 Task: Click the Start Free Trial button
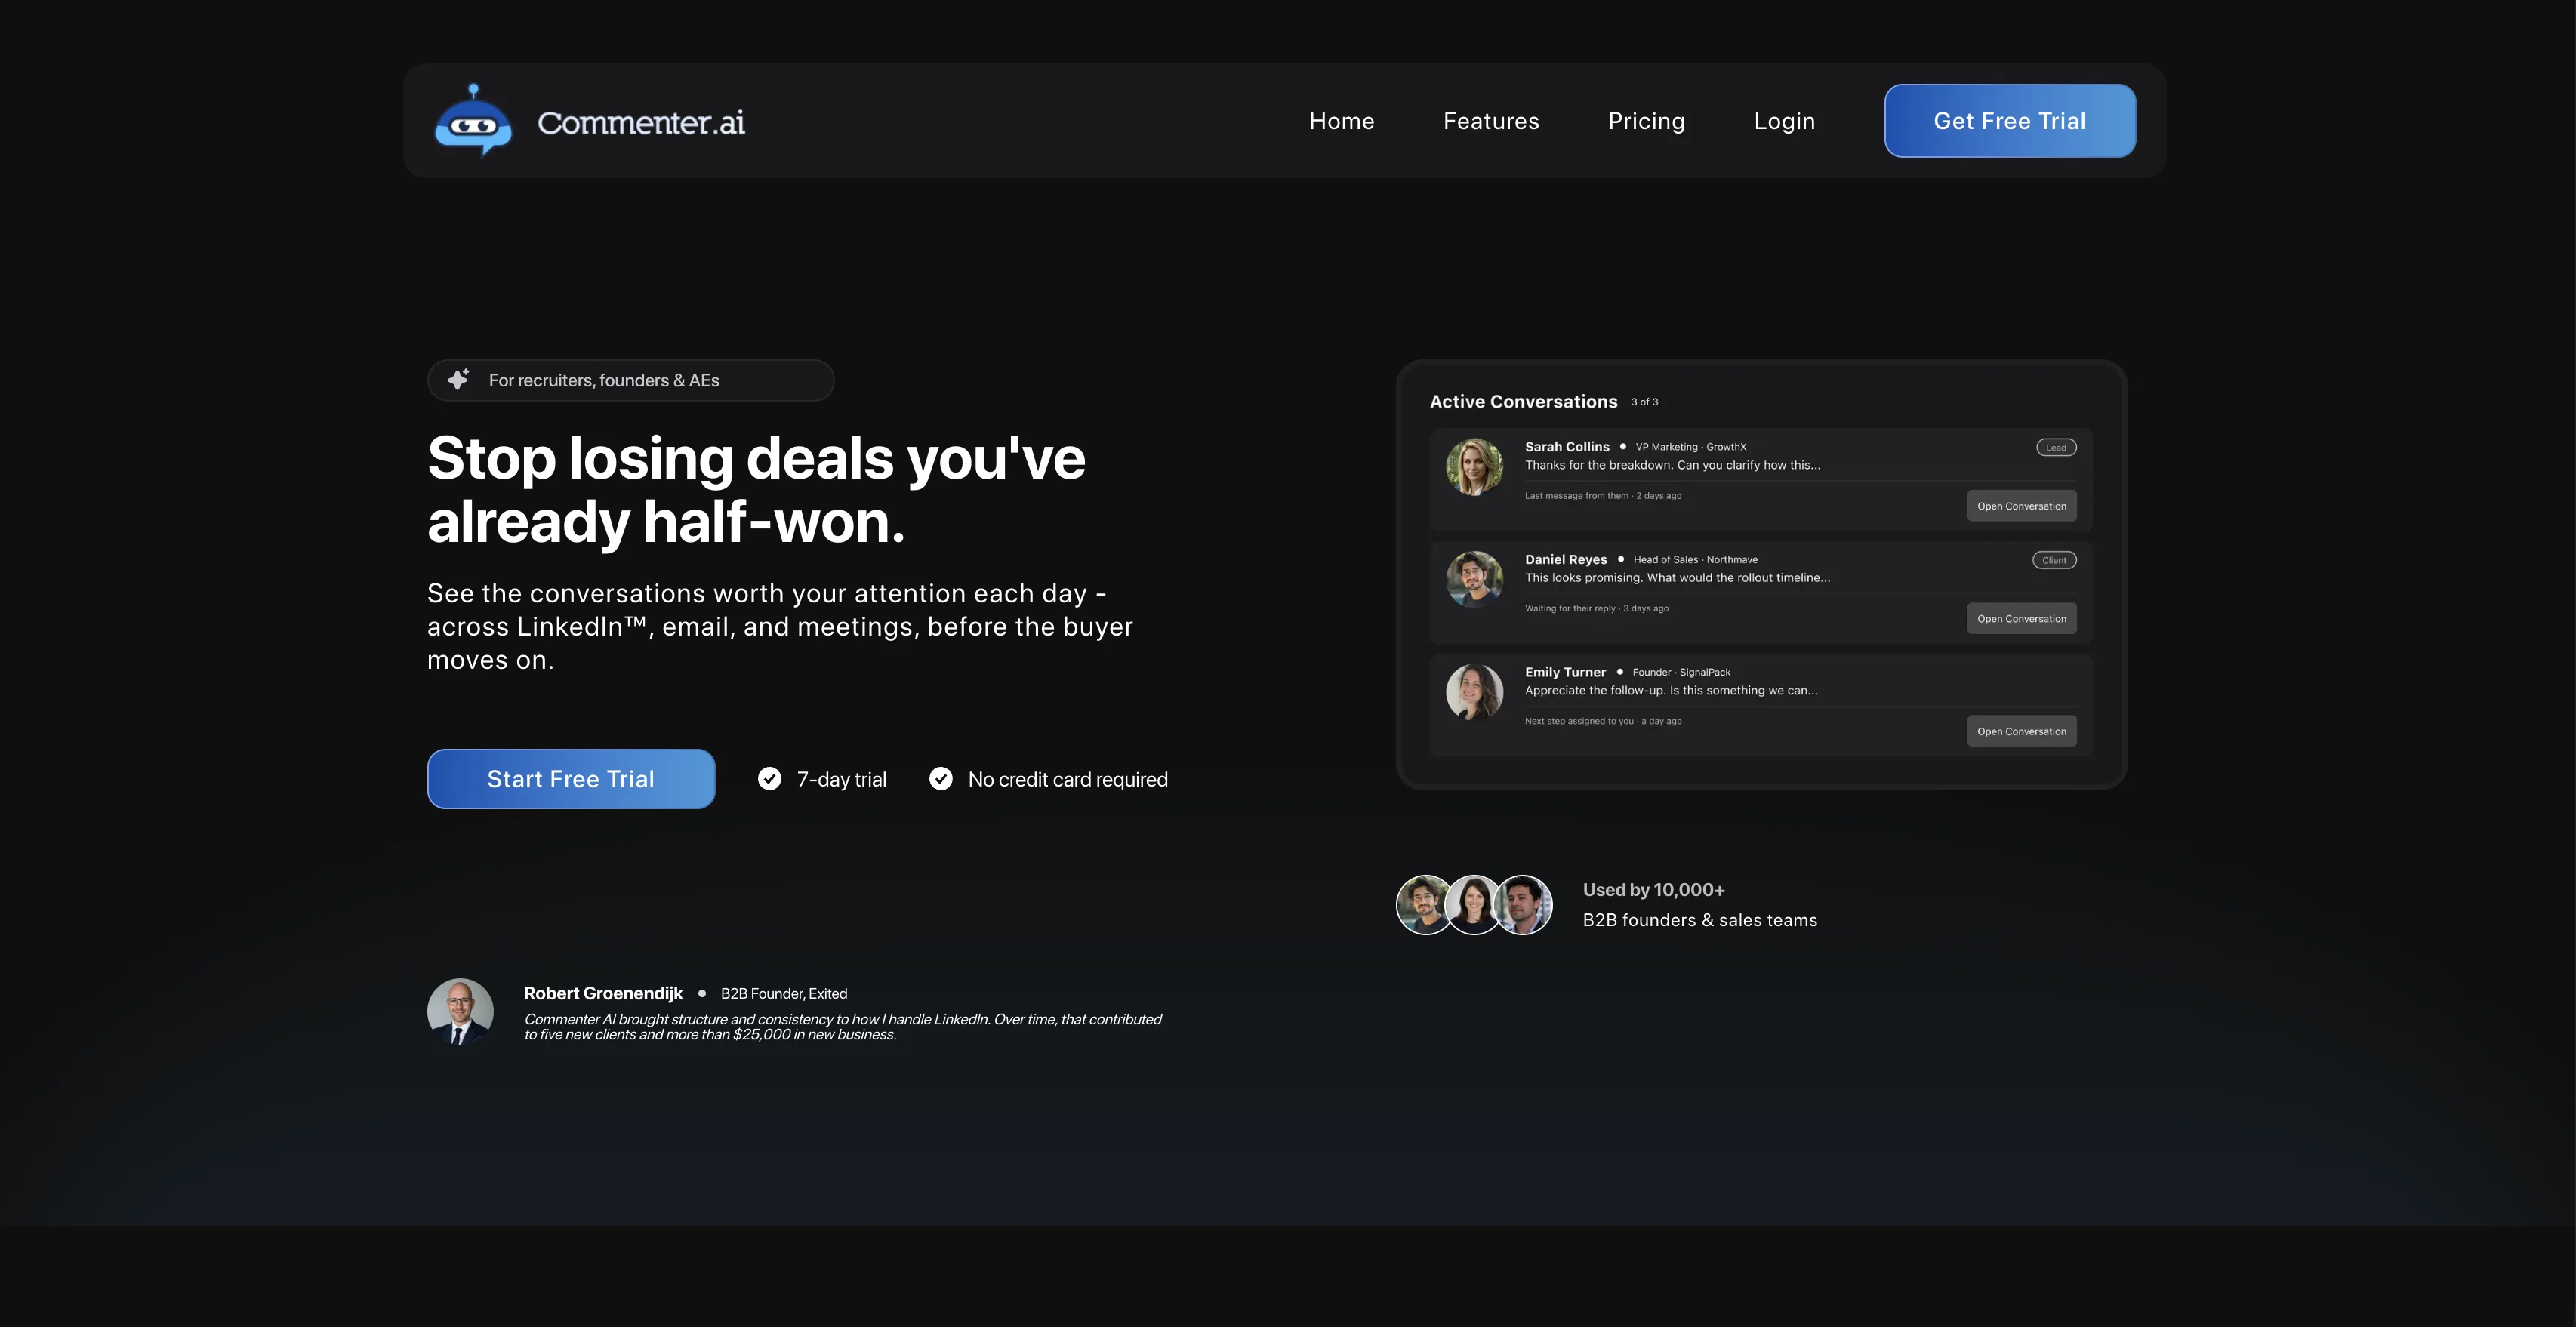tap(571, 779)
